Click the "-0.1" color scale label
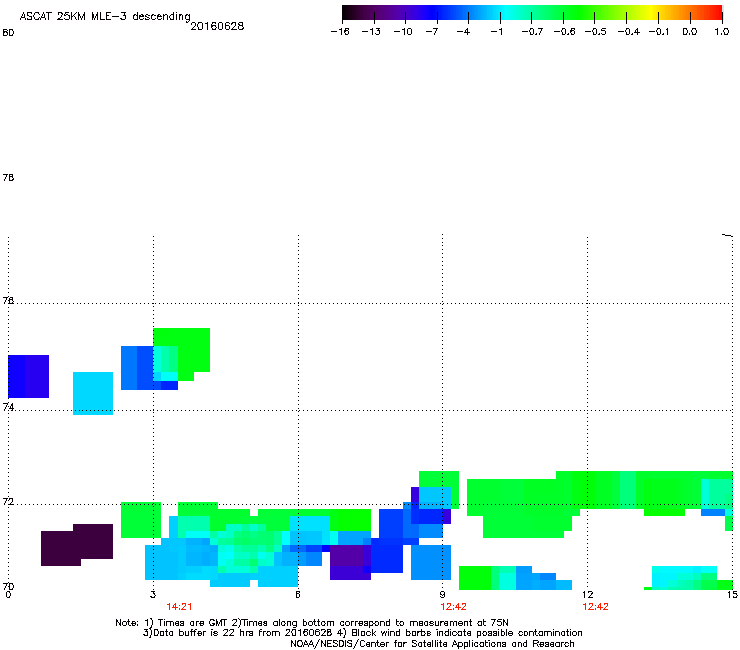The height and width of the screenshot is (650, 740). pyautogui.click(x=658, y=32)
